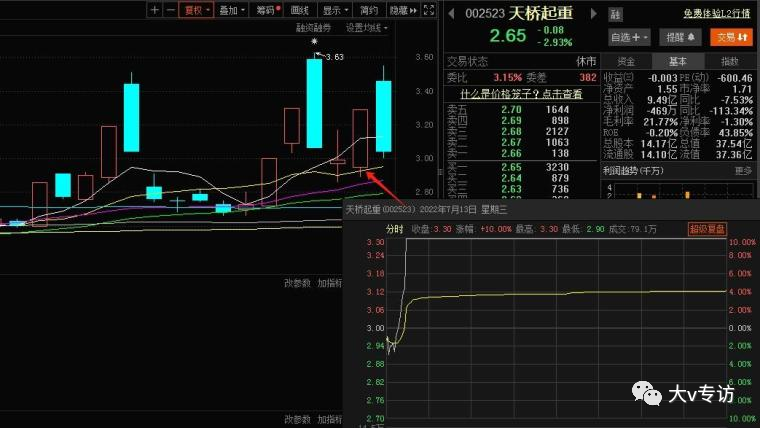
Task: Open 免费体验L2行情 link
Action: pyautogui.click(x=717, y=14)
